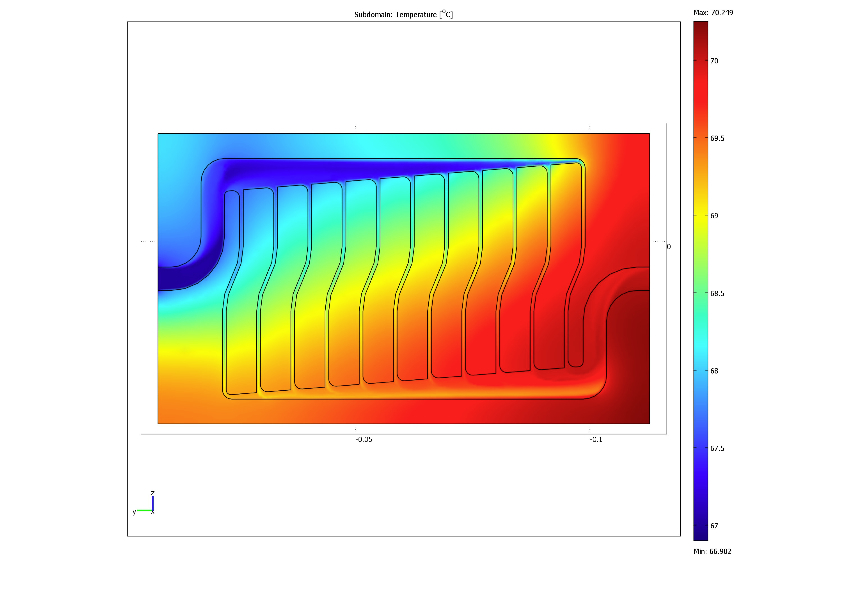Click the -0.05 x-axis tick label
Viewport: 842px width, 595px height.
click(x=364, y=438)
